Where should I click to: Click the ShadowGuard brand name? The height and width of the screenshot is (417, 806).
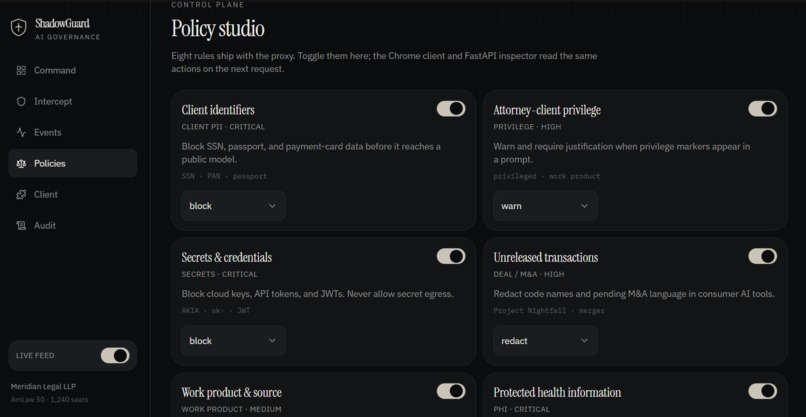pyautogui.click(x=62, y=23)
